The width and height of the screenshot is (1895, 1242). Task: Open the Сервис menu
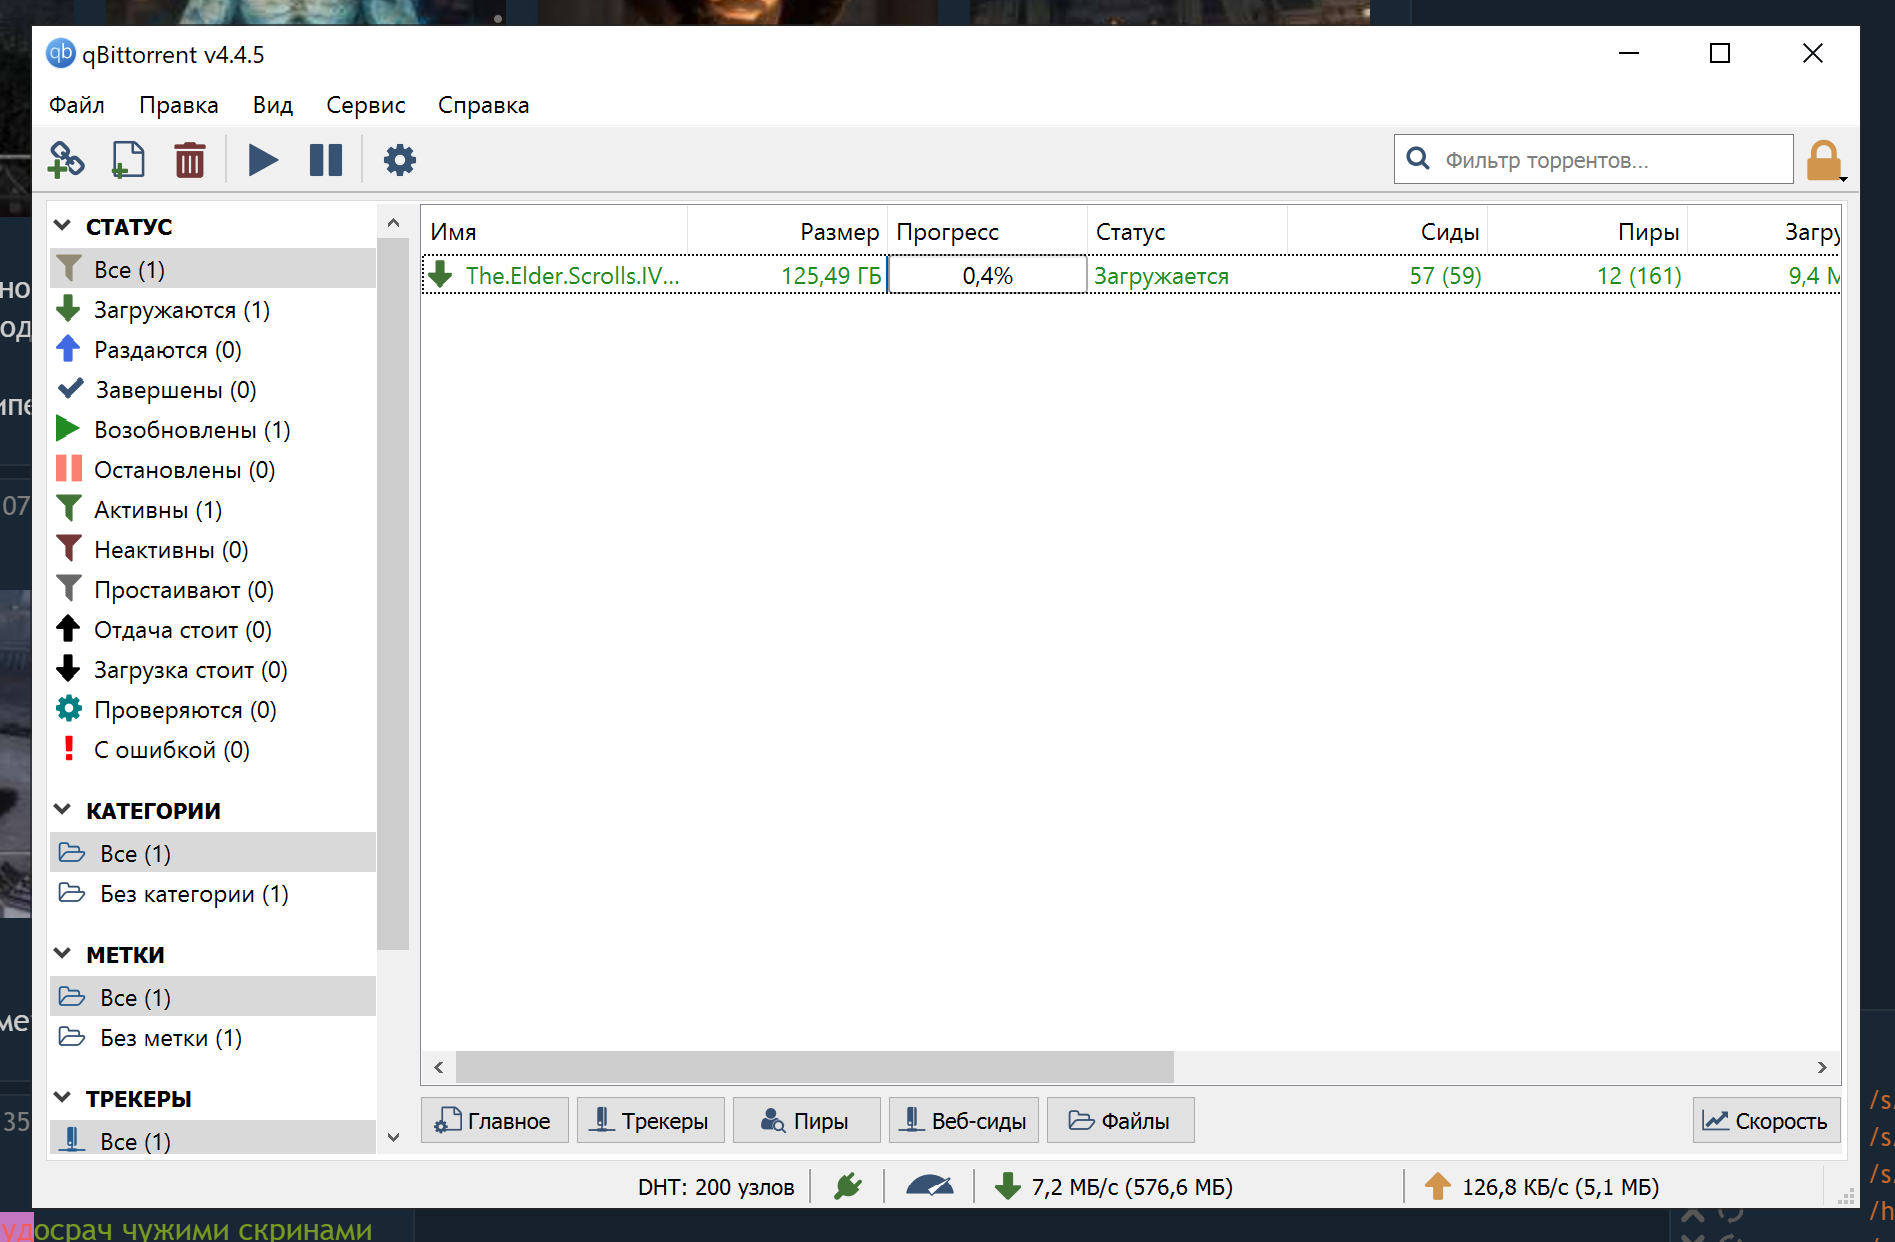(x=366, y=105)
